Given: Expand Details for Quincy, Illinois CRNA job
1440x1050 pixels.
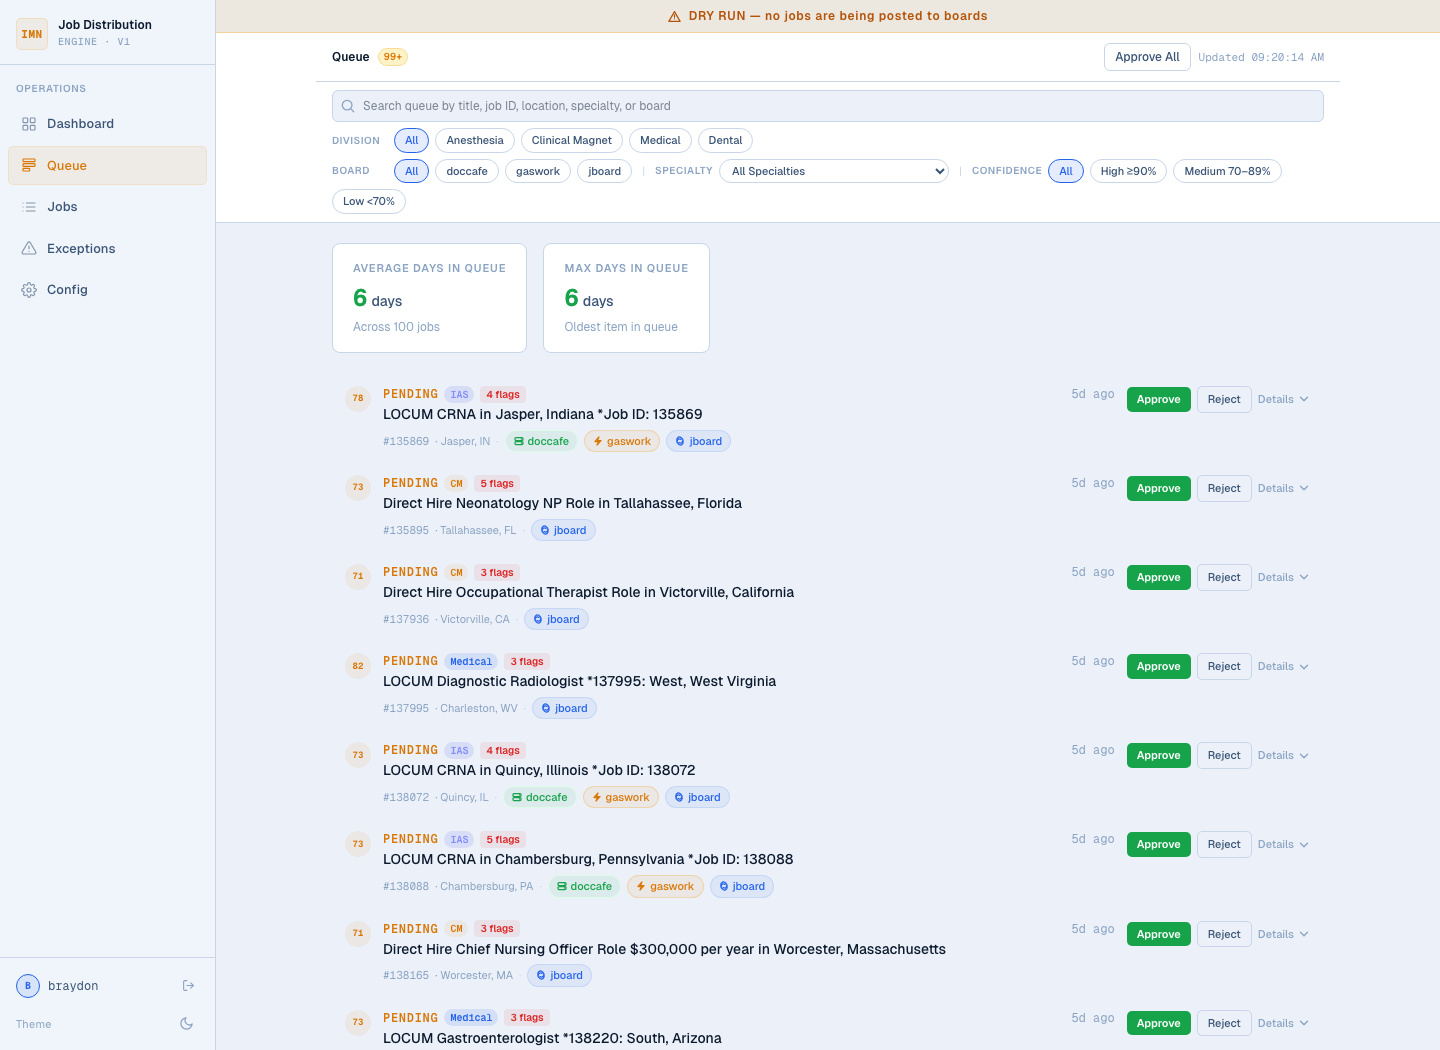Looking at the screenshot, I should pyautogui.click(x=1283, y=755).
